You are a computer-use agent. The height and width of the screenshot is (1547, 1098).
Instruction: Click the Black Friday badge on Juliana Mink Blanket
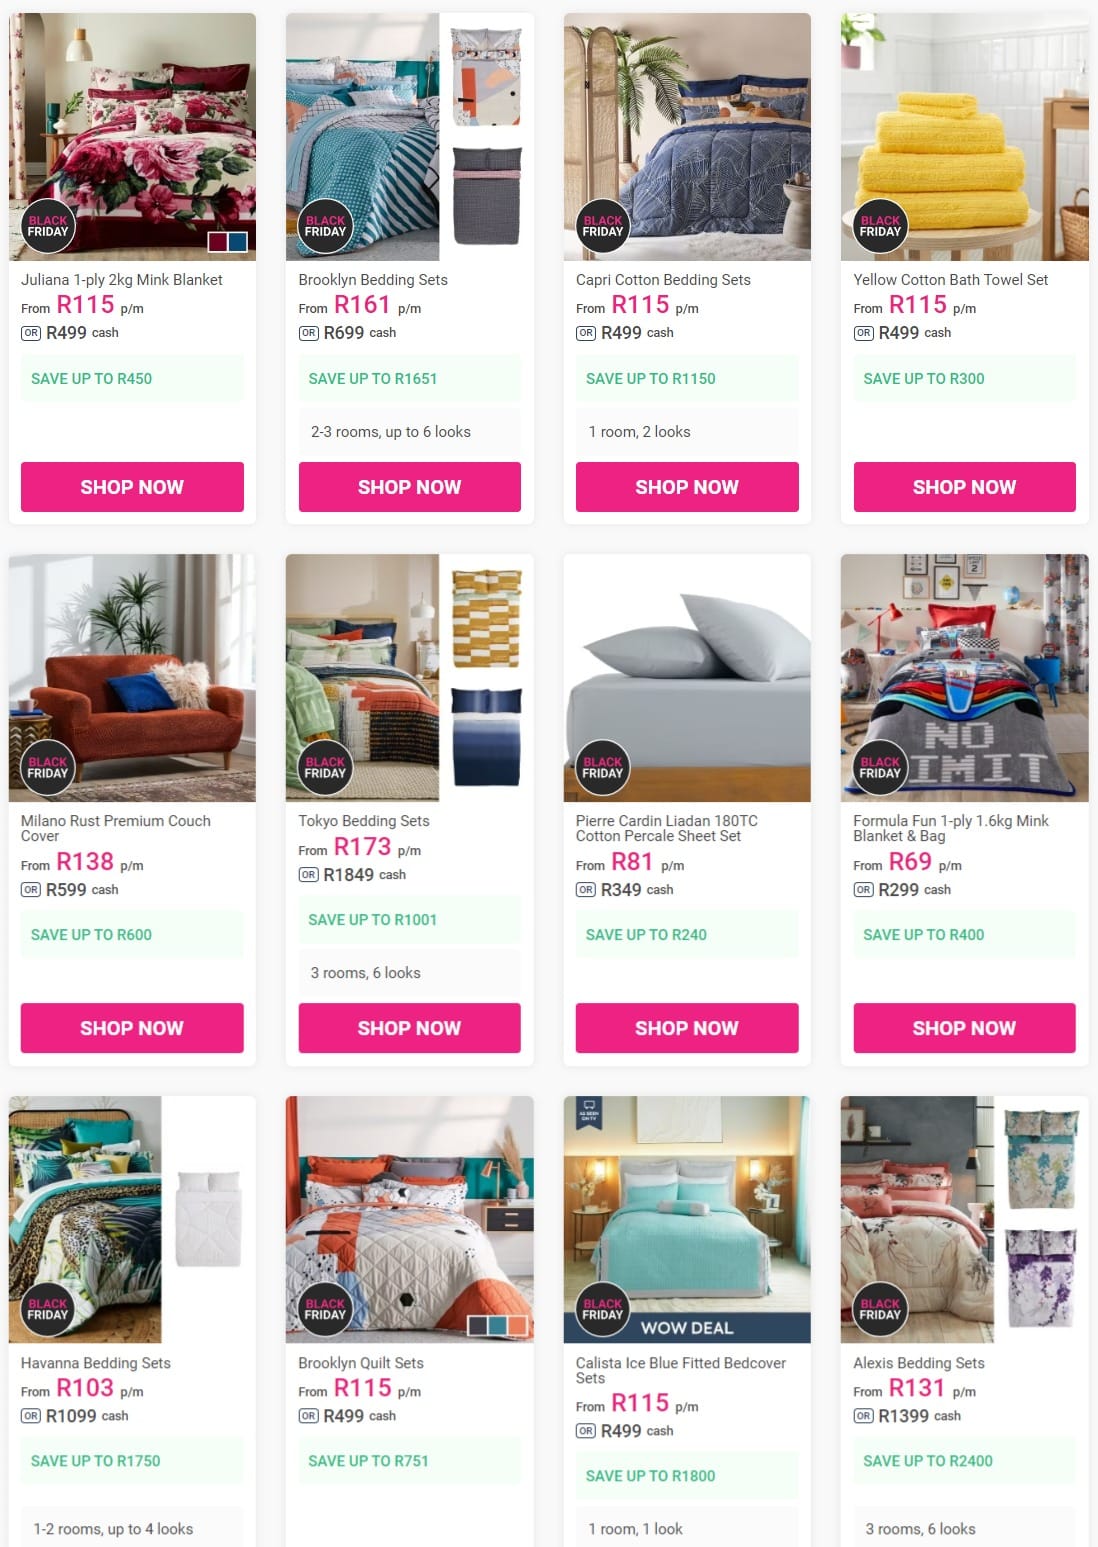point(48,226)
